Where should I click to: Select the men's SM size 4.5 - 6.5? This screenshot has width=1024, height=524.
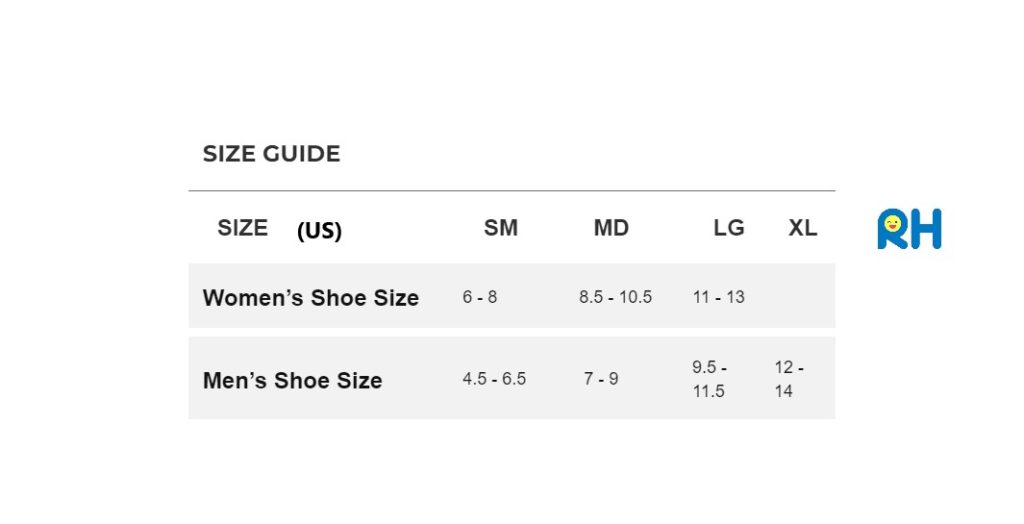click(494, 379)
